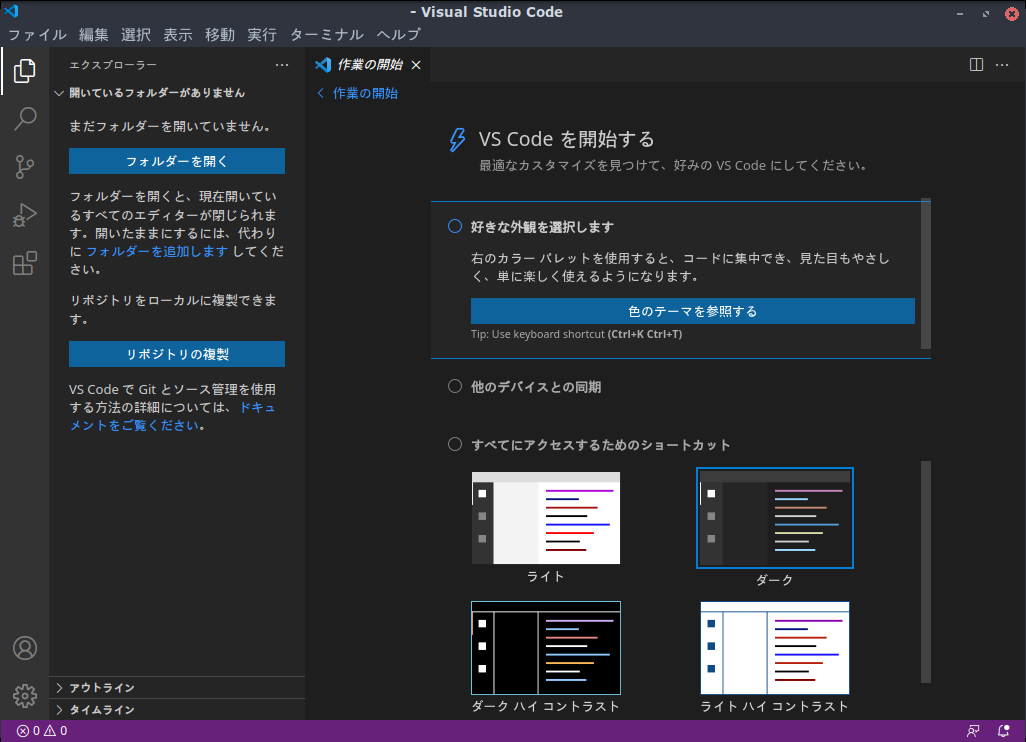This screenshot has width=1026, height=742.
Task: Open the Explorer view in activity bar
Action: (x=24, y=71)
